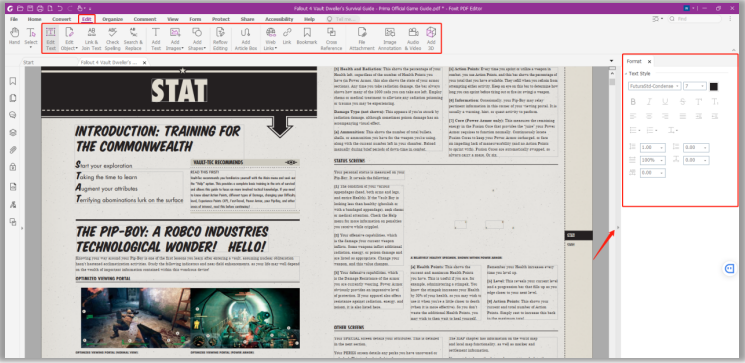Click the Find search field
Screen dimensions: 745x363
[x=697, y=19]
